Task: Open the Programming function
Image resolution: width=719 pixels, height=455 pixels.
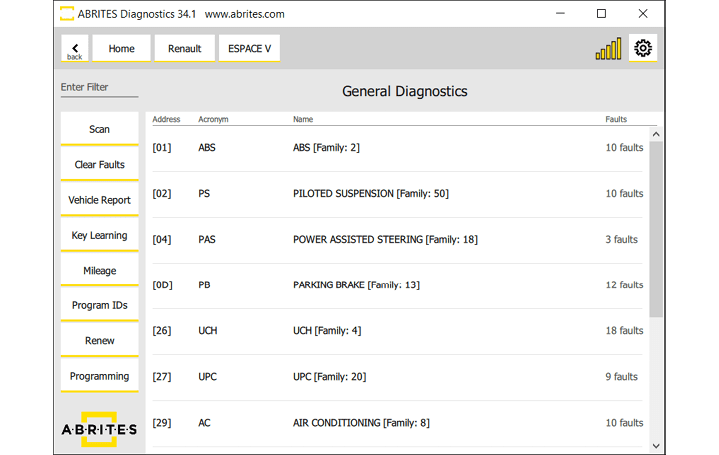Action: tap(99, 377)
